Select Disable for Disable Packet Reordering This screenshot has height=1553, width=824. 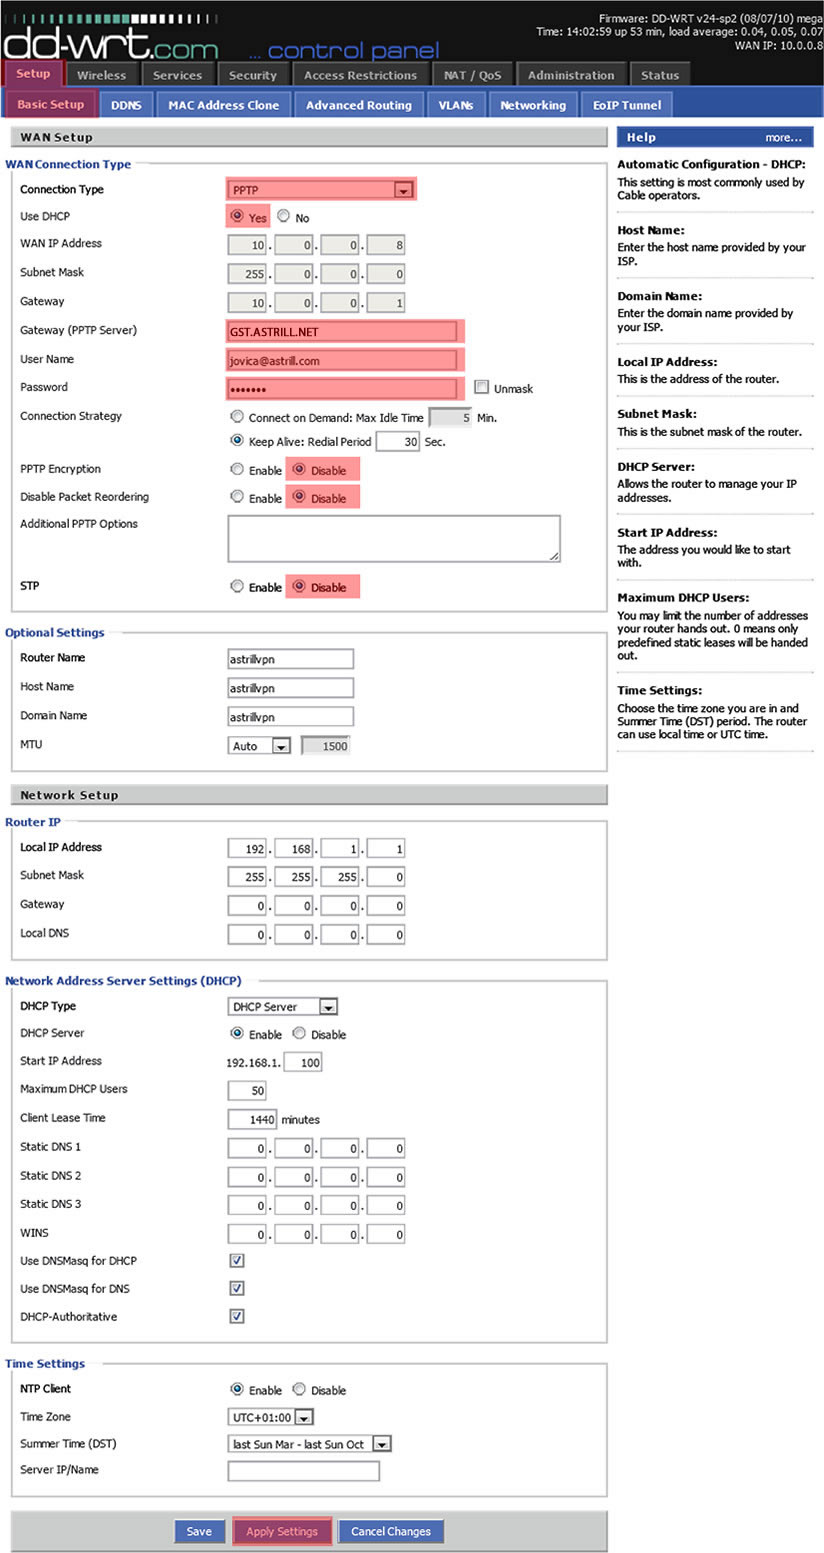coord(298,497)
